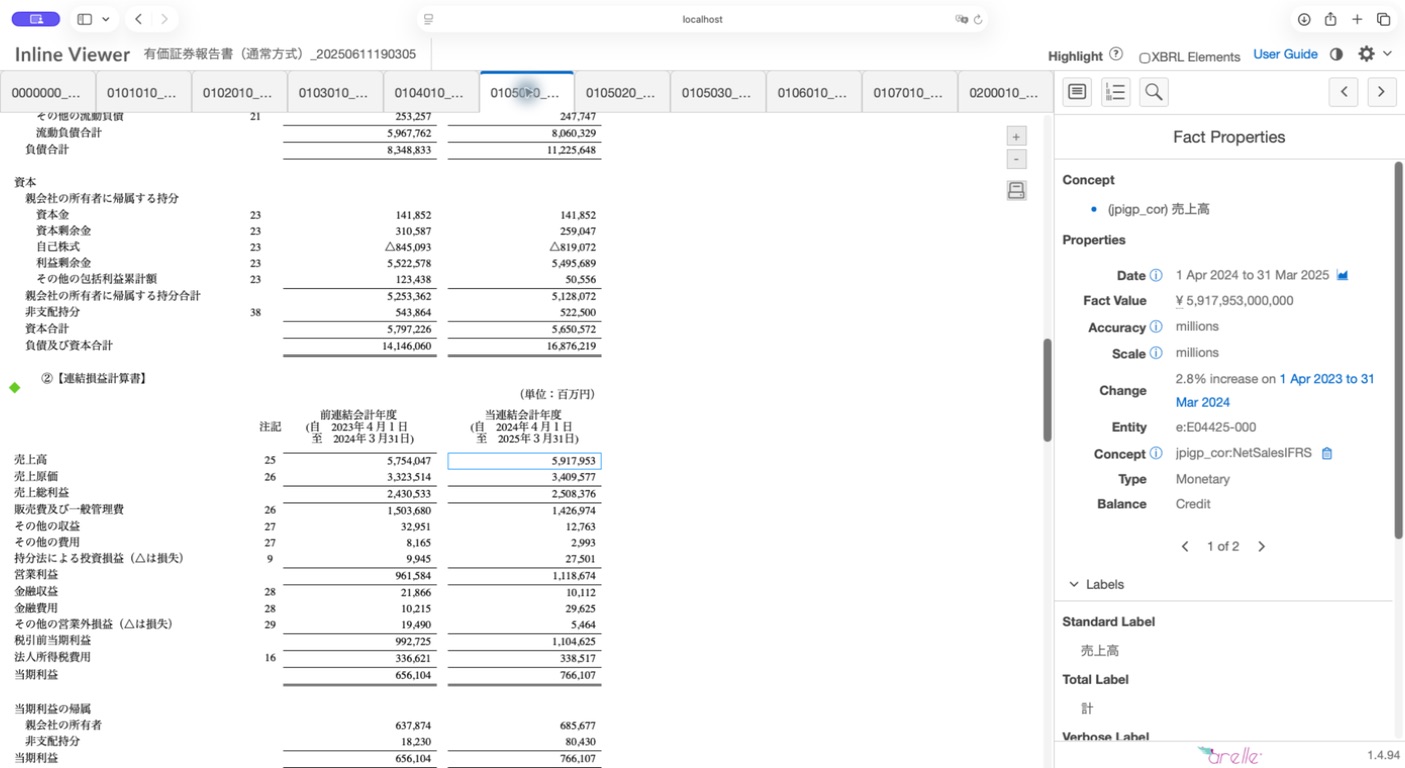The width and height of the screenshot is (1405, 768).
Task: Open the search magnifier icon
Action: [x=1153, y=92]
